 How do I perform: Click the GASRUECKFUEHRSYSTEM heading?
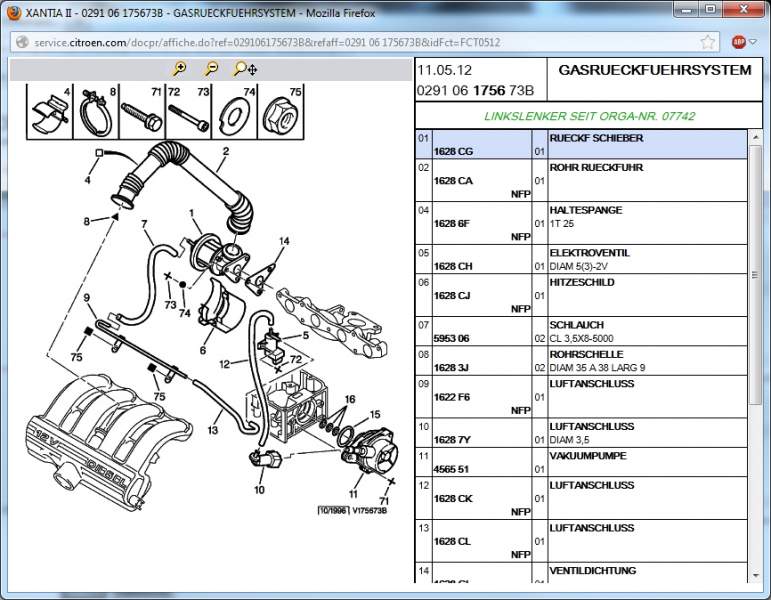[x=655, y=70]
